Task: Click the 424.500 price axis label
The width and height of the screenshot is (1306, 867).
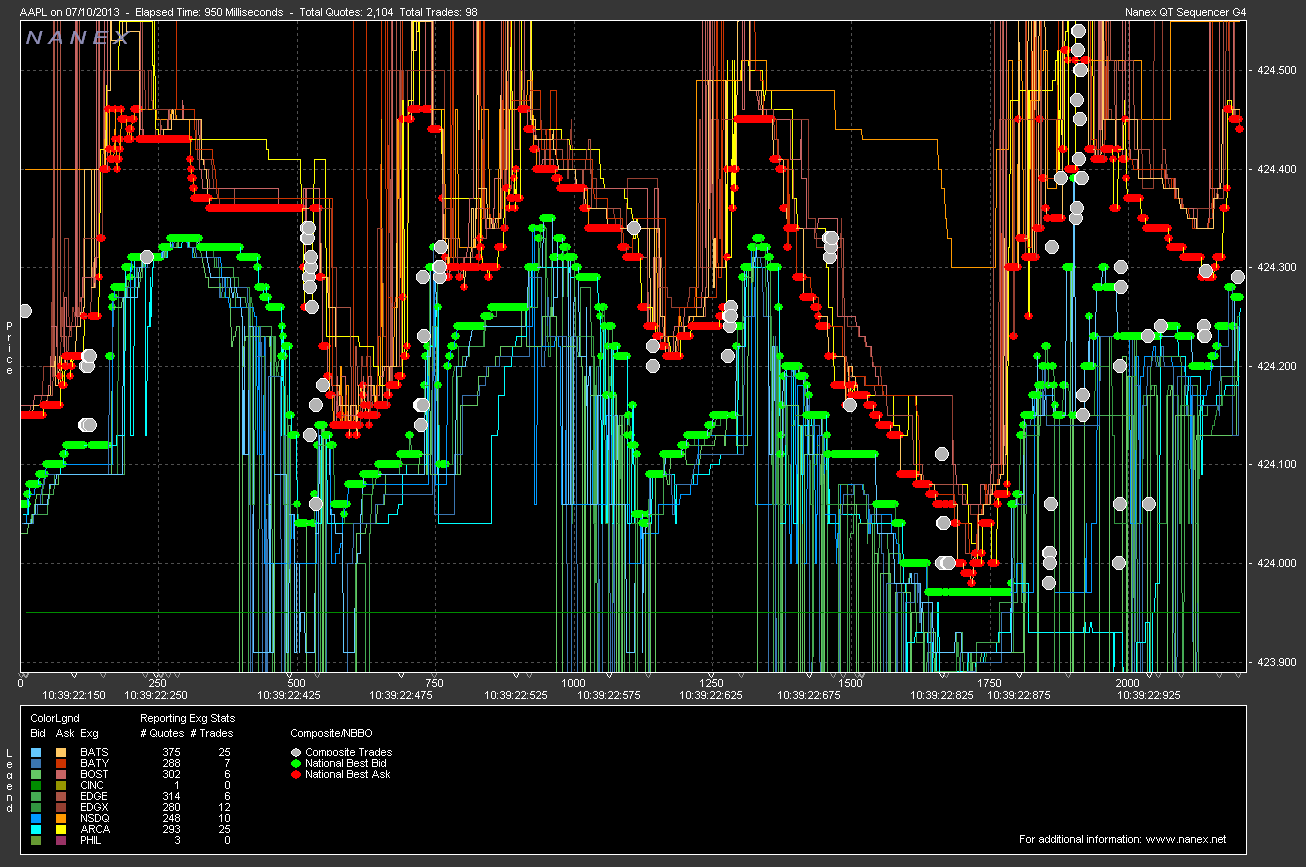Action: coord(1278,70)
